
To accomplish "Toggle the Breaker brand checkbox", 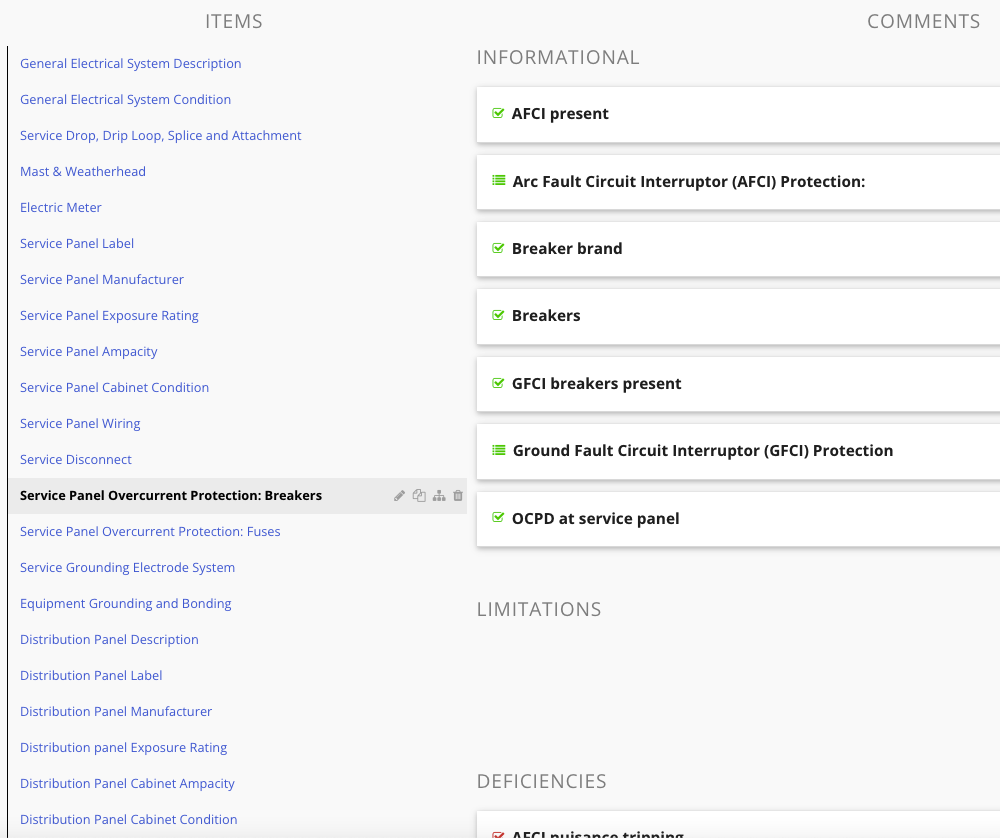I will pos(498,248).
